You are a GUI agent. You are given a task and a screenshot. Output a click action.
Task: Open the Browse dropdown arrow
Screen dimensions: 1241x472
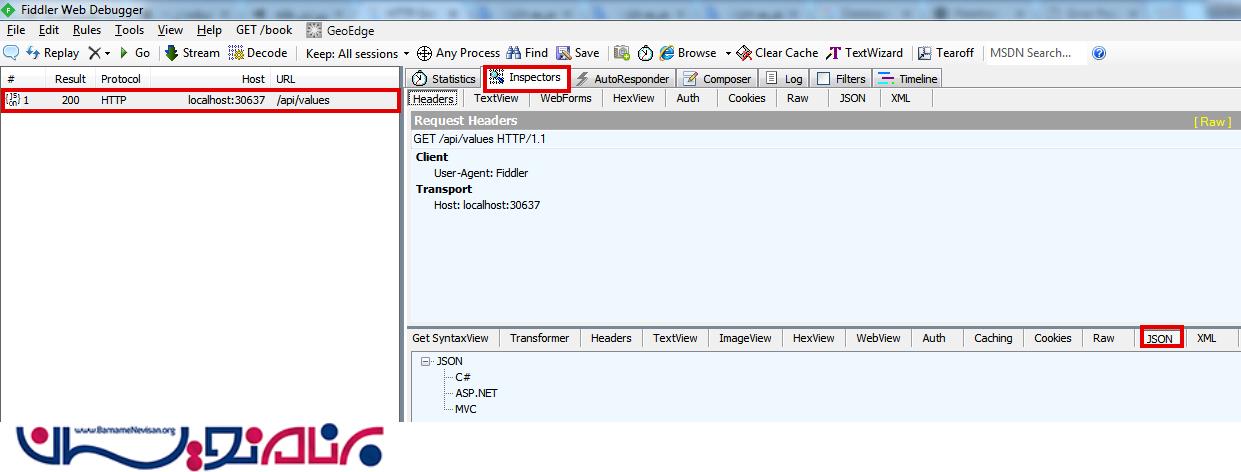click(x=727, y=53)
